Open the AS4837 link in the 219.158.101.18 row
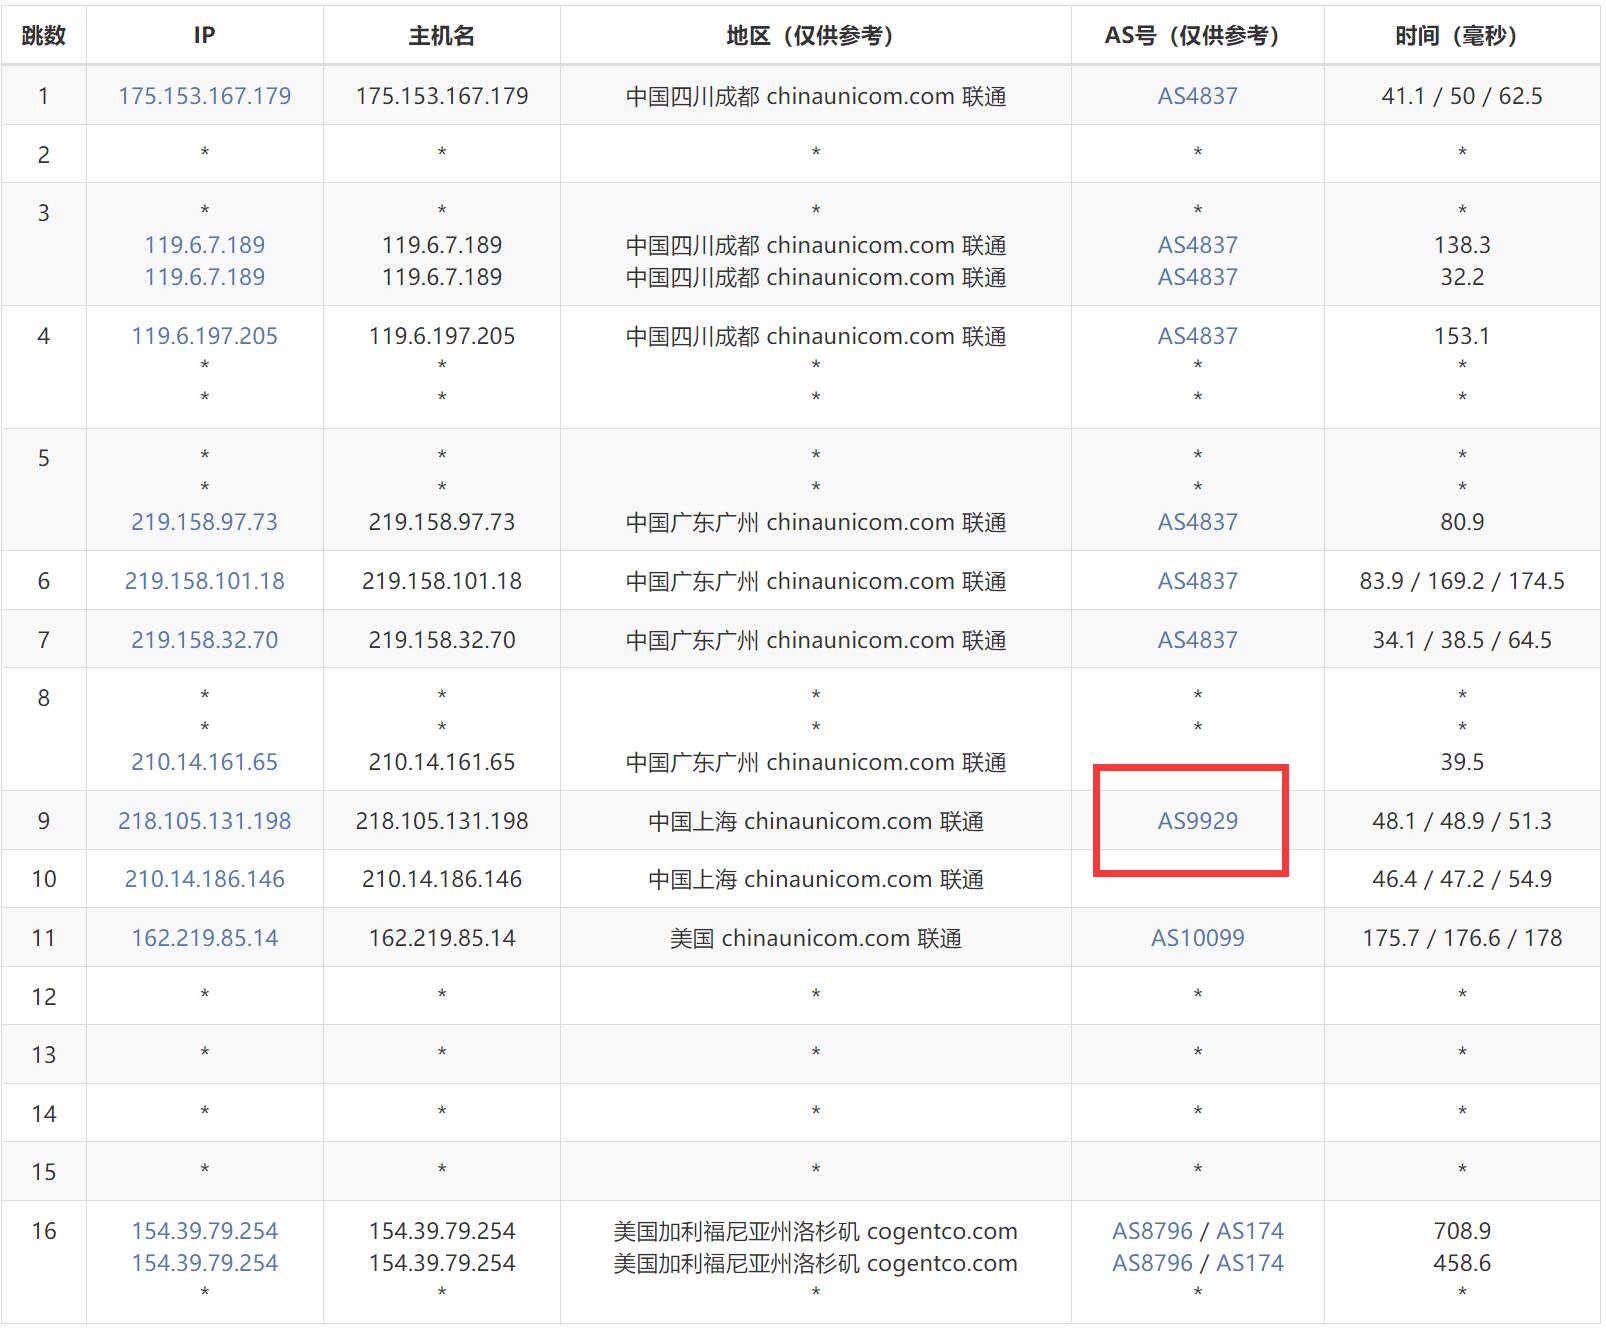1606x1329 pixels. [x=1197, y=581]
